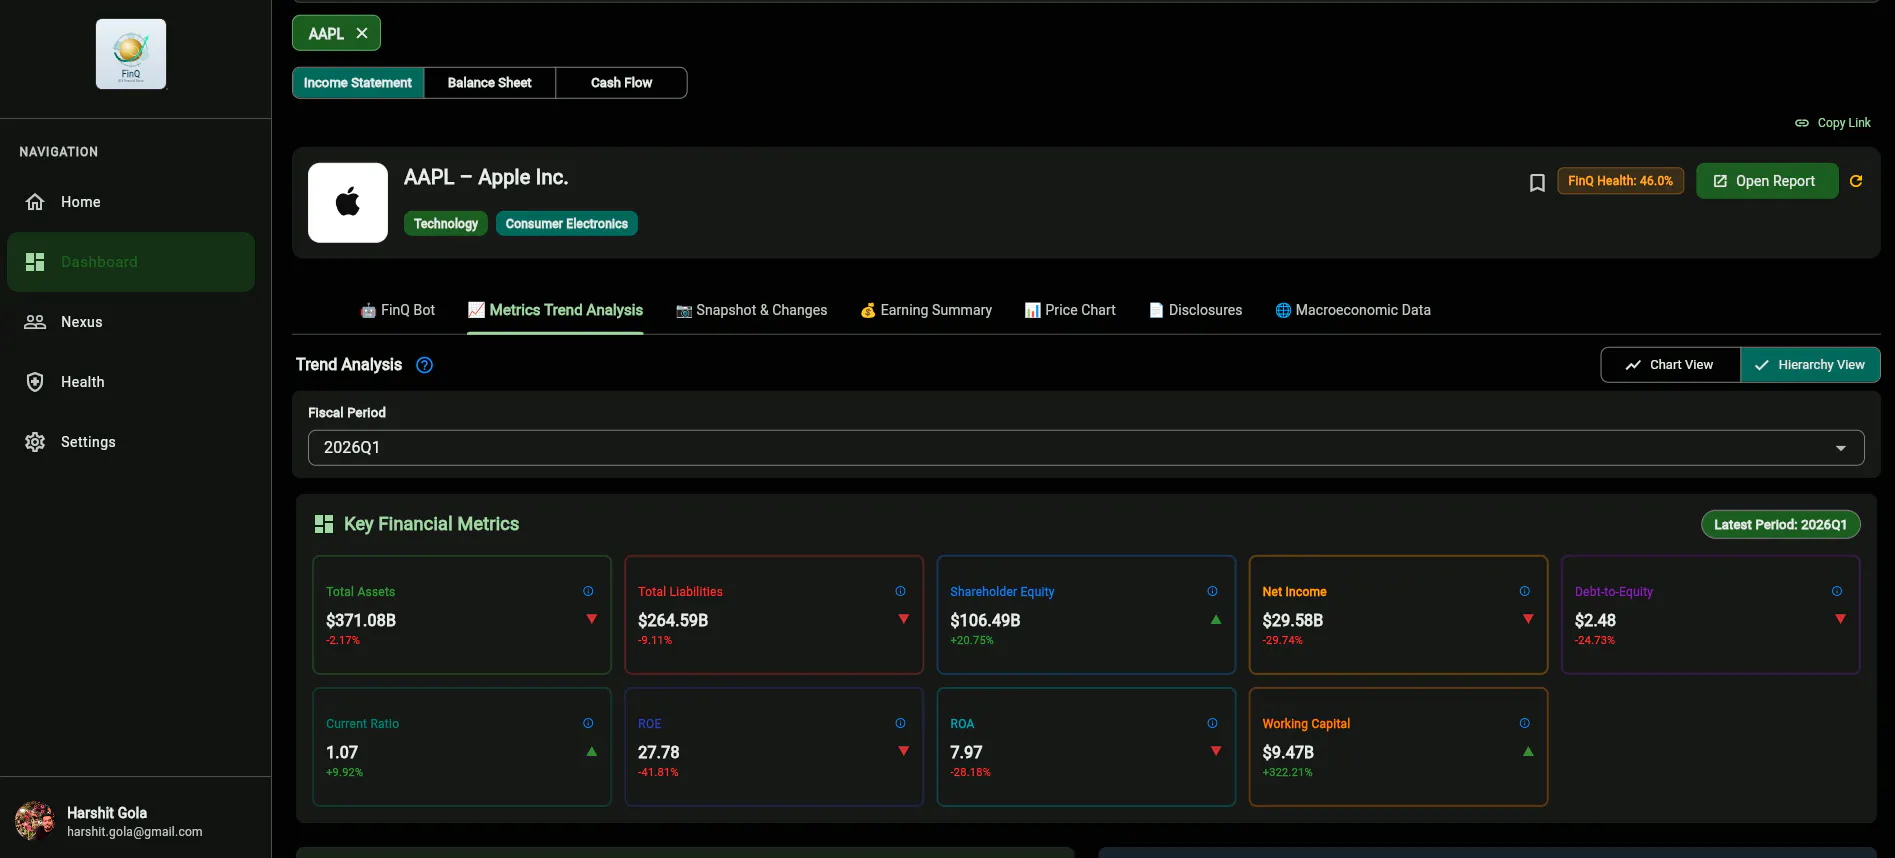Image resolution: width=1895 pixels, height=858 pixels.
Task: Click the Technology tag
Action: (446, 224)
